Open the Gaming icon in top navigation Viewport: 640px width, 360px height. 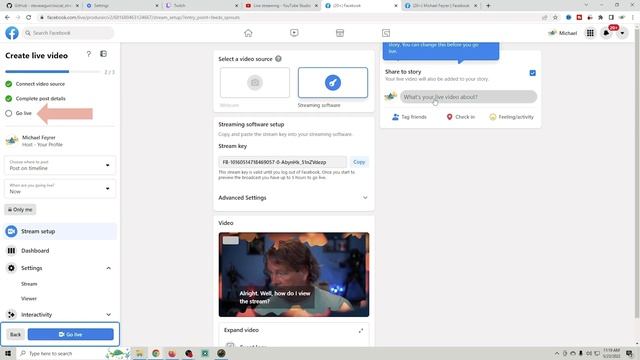[386, 33]
